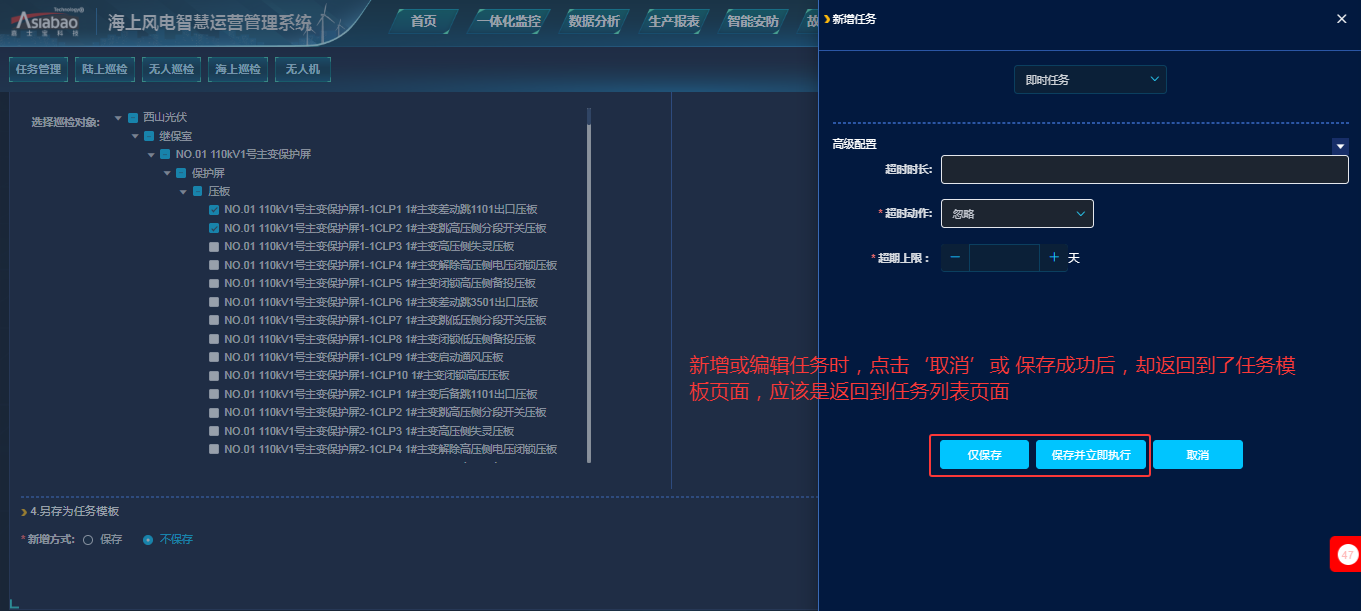Screen dimensions: 1361x611
Task: Open the 即时任务 task type dropdown
Action: click(x=1089, y=79)
